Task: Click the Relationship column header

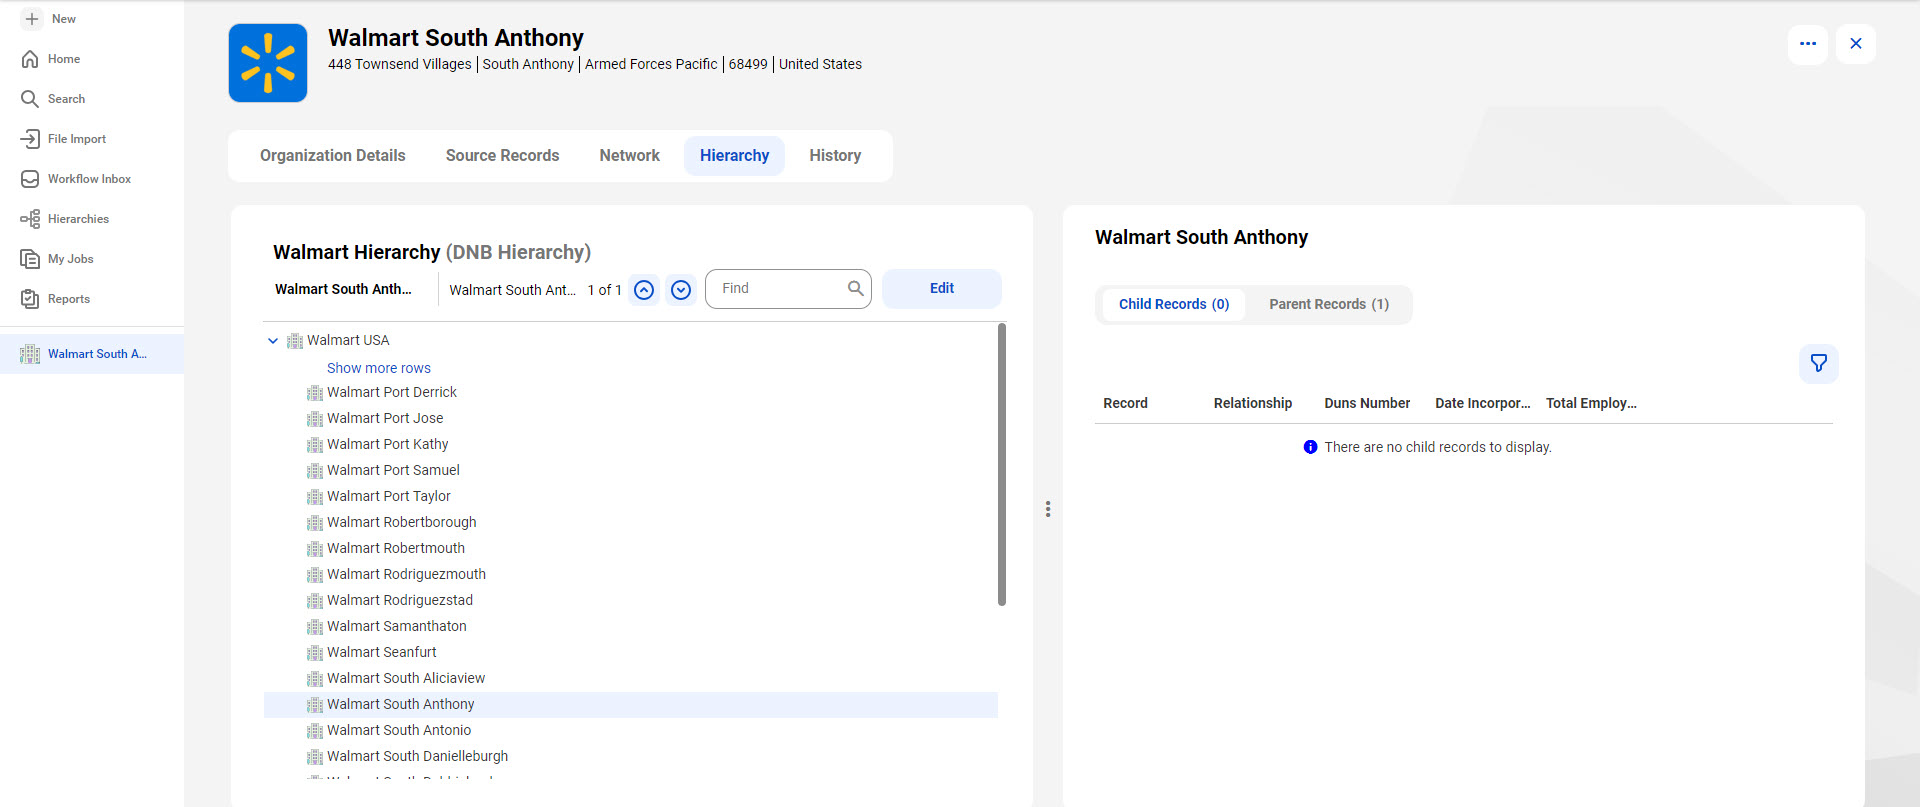Action: click(1253, 404)
